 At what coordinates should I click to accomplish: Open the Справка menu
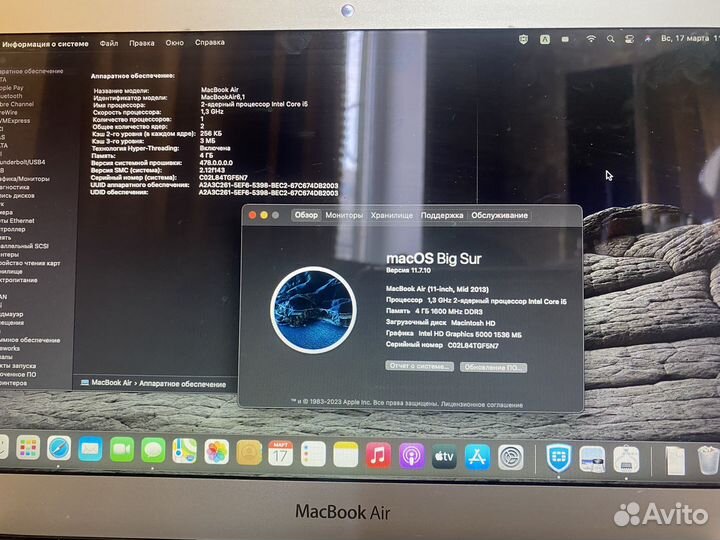click(x=209, y=42)
